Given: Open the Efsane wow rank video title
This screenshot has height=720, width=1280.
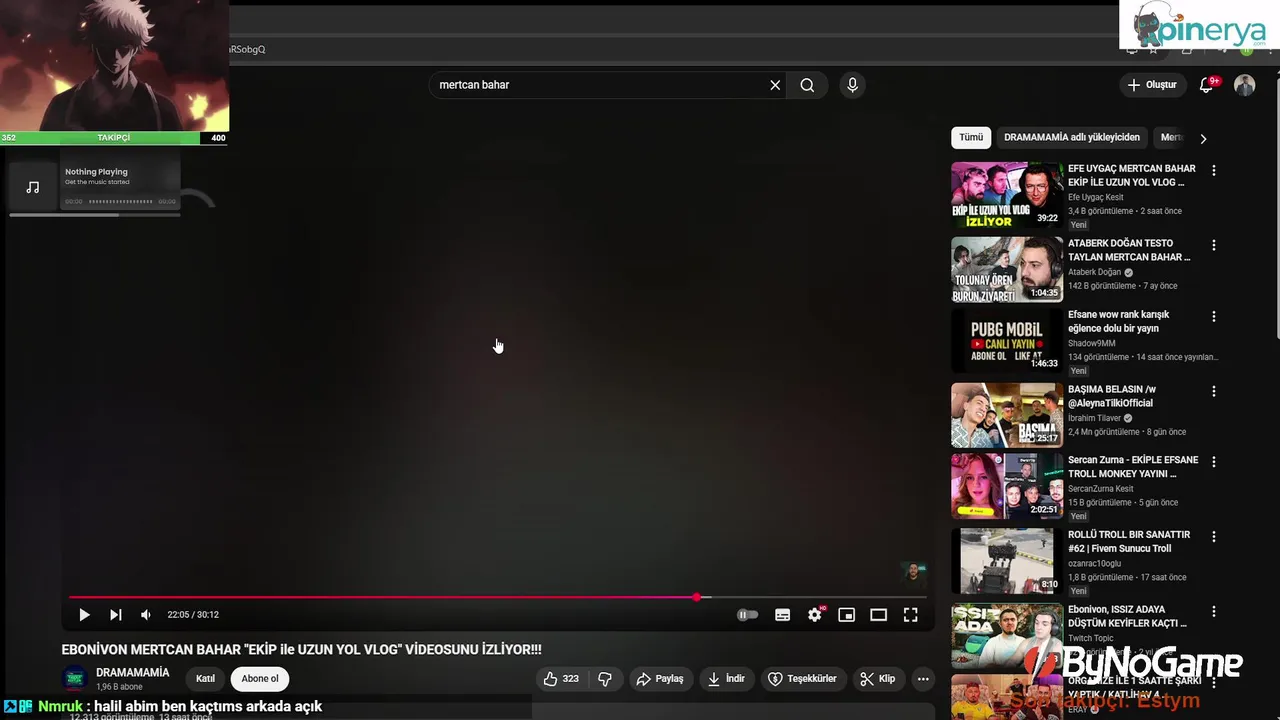Looking at the screenshot, I should click(1118, 321).
